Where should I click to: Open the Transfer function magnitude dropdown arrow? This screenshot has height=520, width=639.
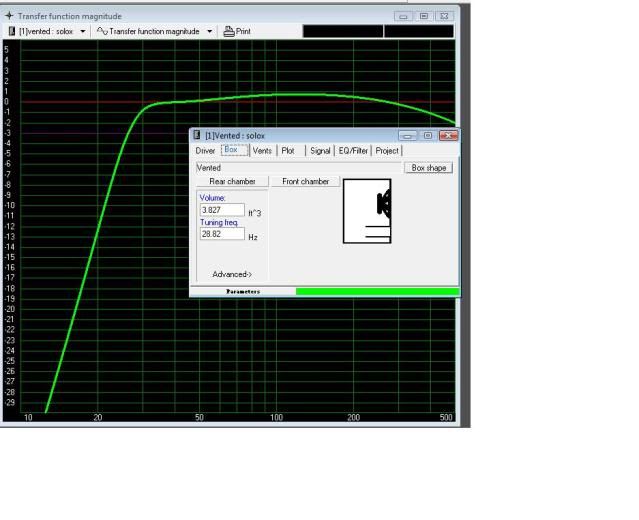(x=209, y=31)
